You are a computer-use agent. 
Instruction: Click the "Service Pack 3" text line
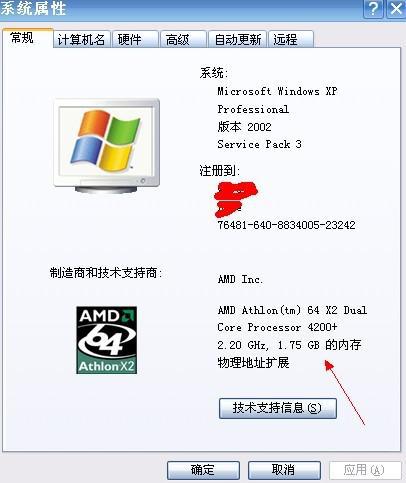tap(260, 144)
